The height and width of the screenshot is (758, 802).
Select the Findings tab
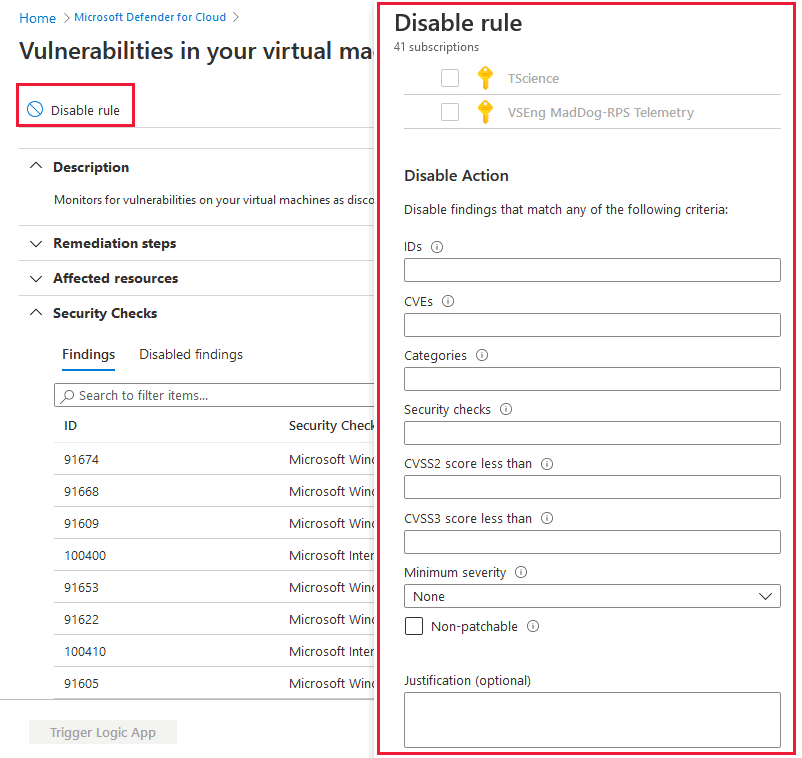(88, 354)
